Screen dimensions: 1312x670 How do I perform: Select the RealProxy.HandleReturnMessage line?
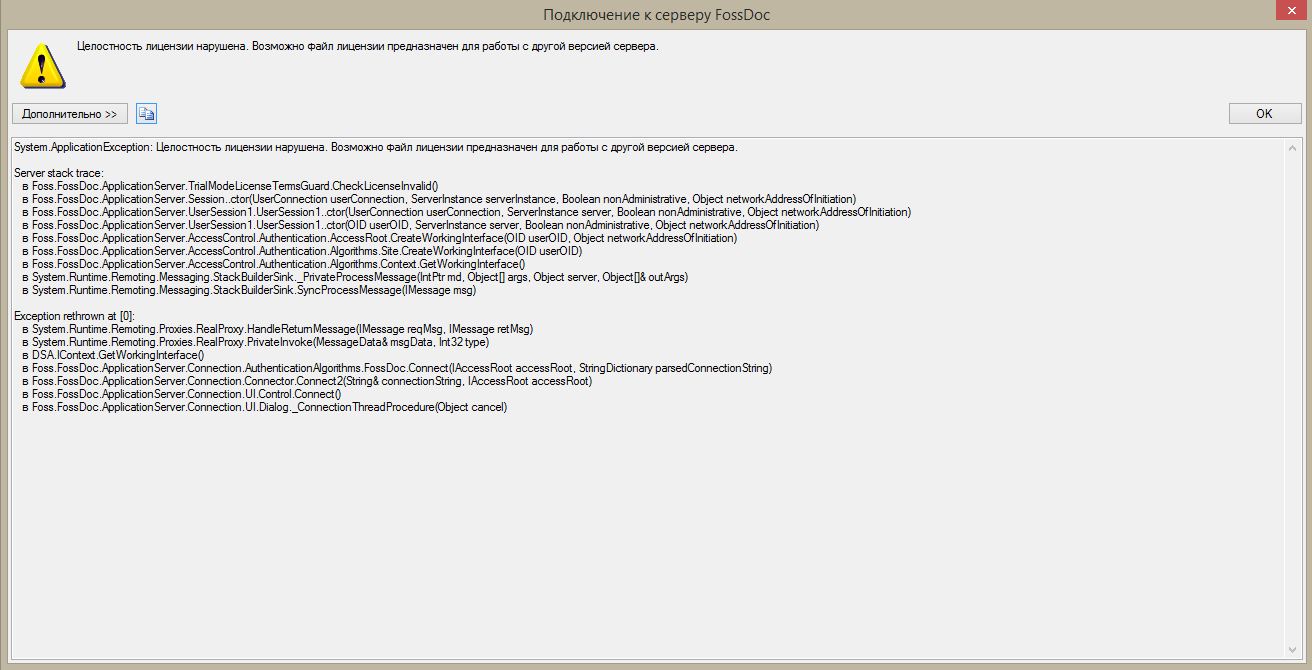(x=278, y=329)
